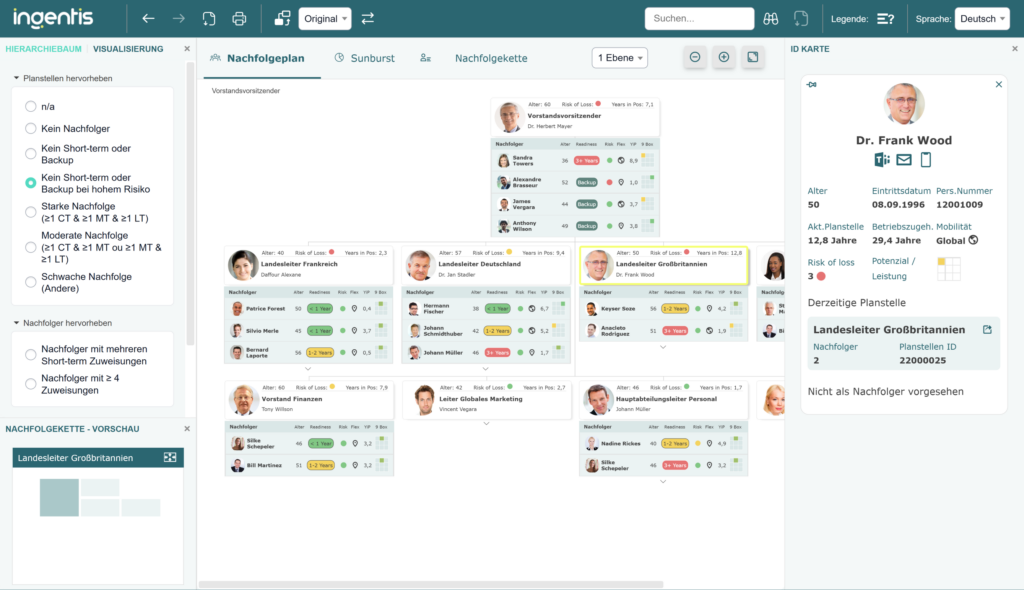The height and width of the screenshot is (590, 1024).
Task: Collapse the Nachfolger hervorheben section
Action: click(x=16, y=323)
